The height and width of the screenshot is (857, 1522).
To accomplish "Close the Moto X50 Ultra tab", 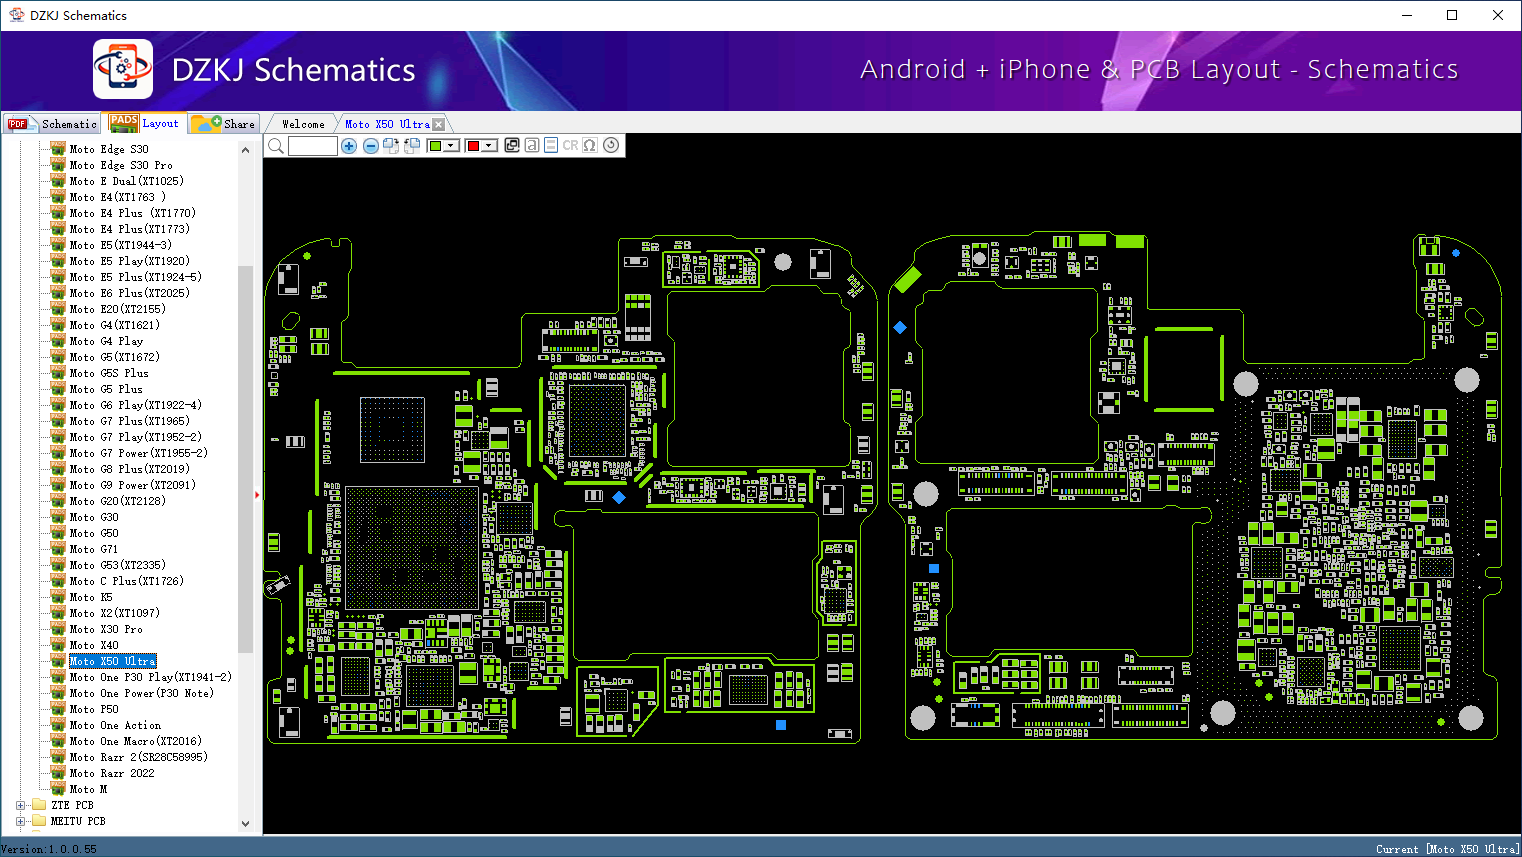I will point(438,124).
